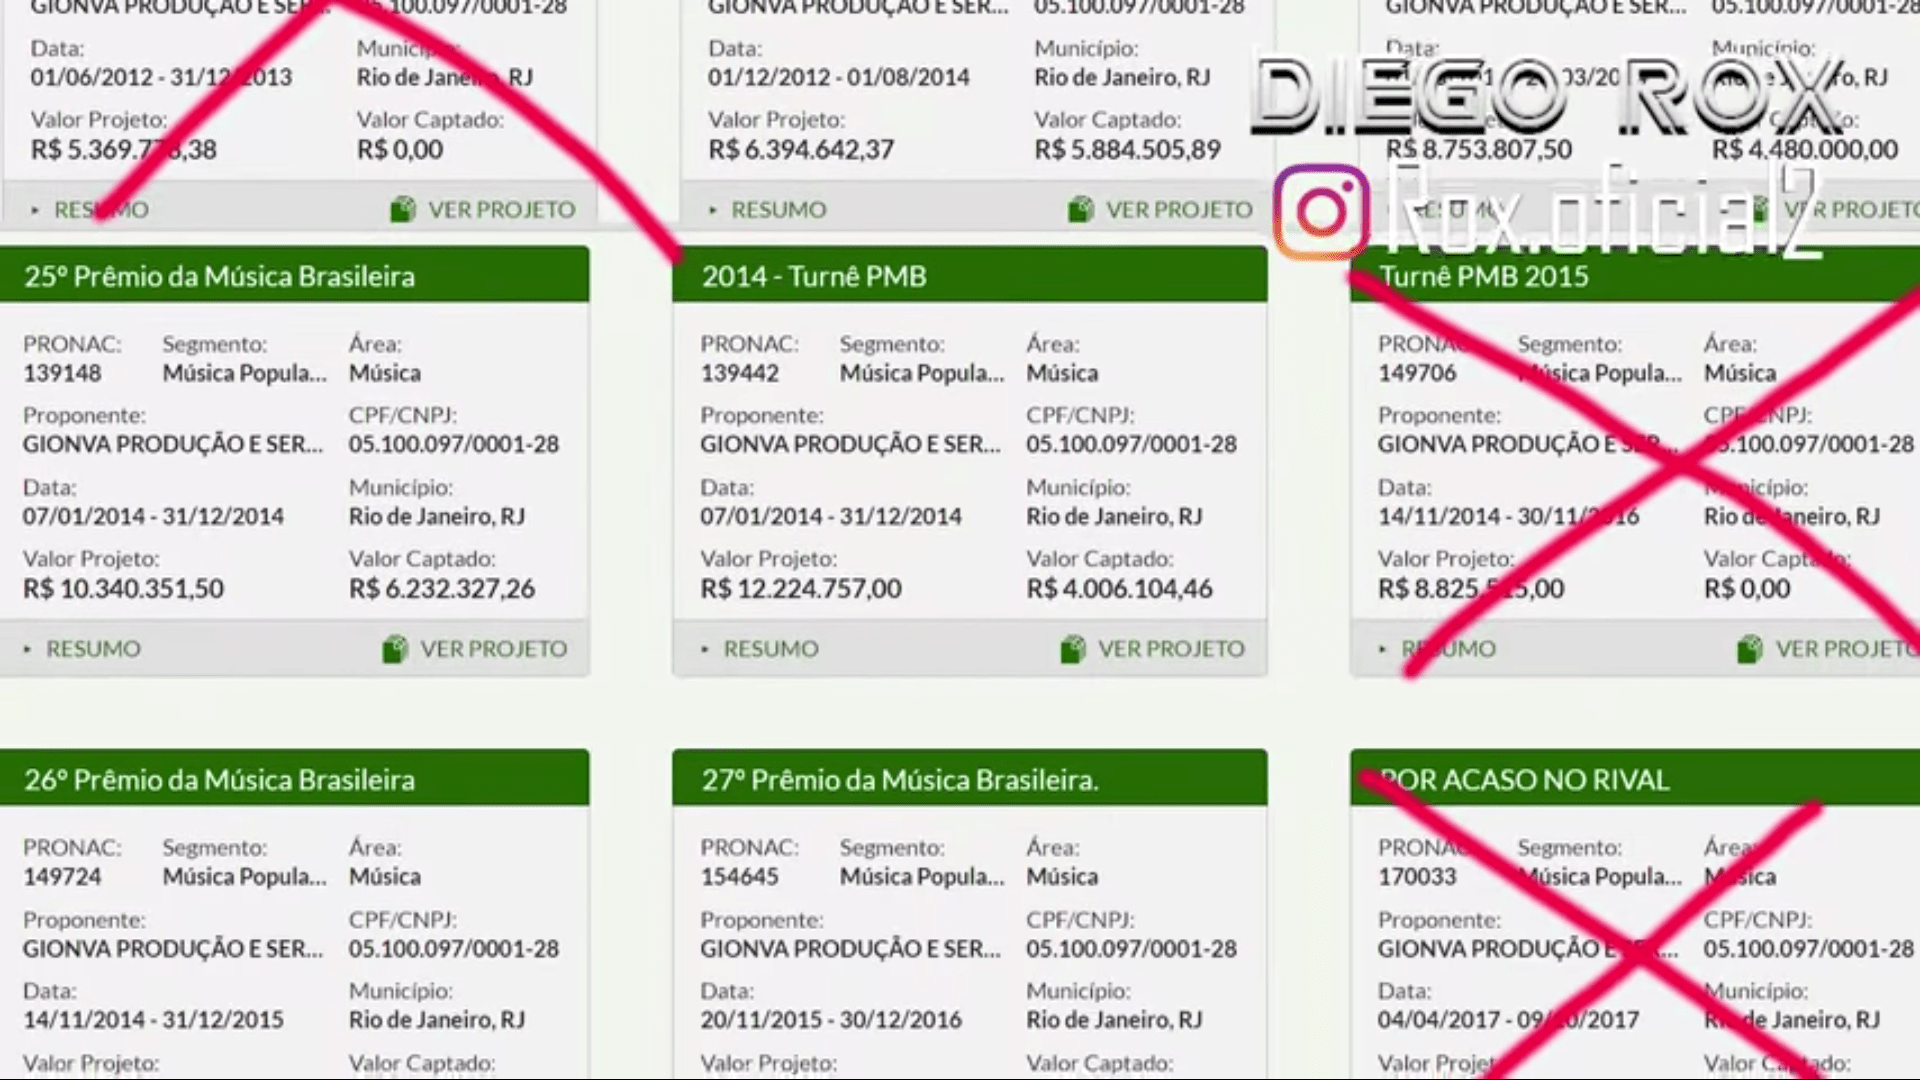Open 27º Prêmio da Música Brasileira header
The width and height of the screenshot is (1920, 1080).
click(x=899, y=780)
